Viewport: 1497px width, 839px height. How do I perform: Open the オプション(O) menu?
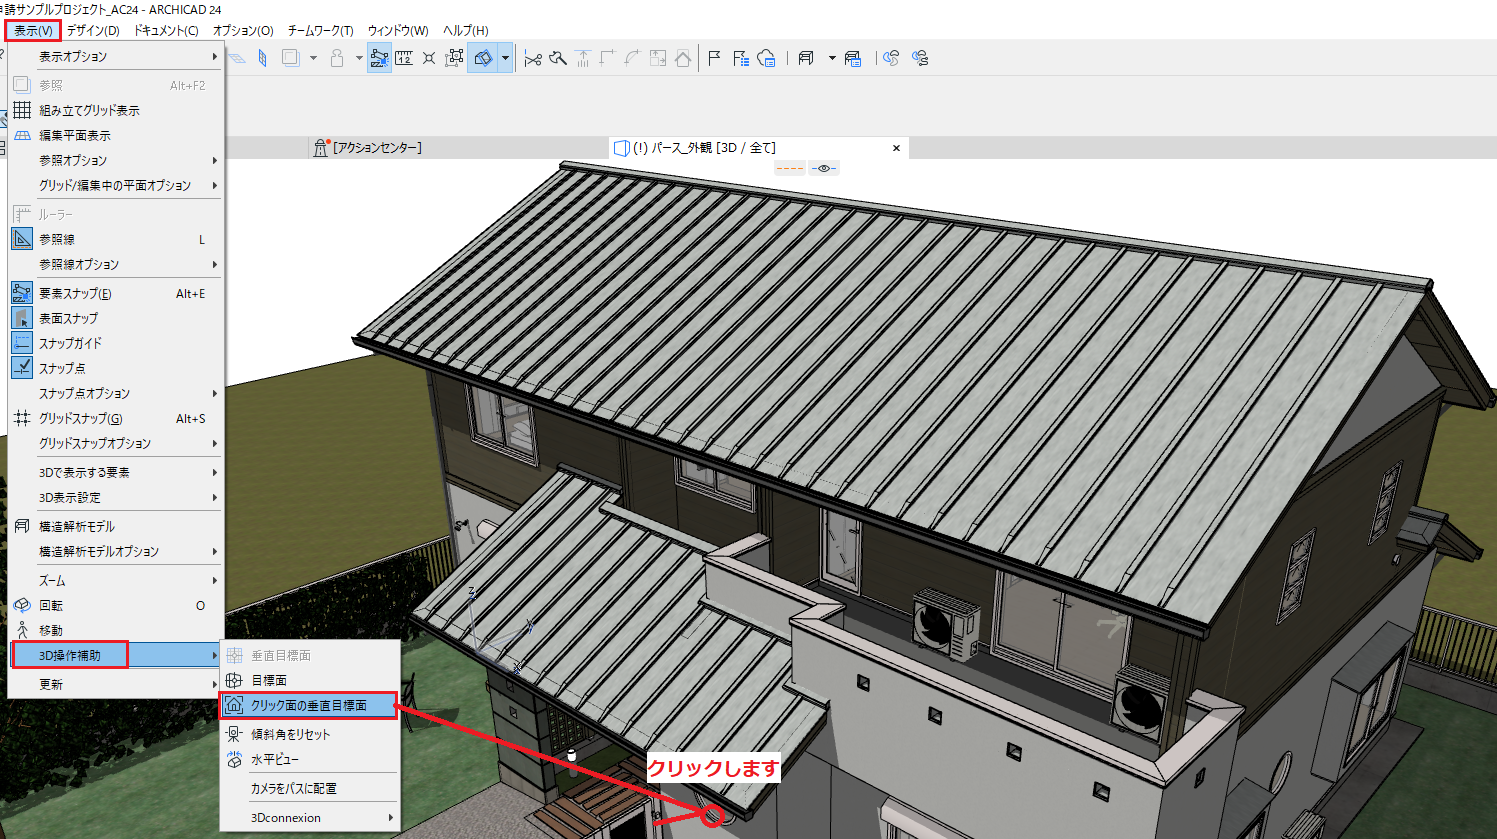click(243, 31)
